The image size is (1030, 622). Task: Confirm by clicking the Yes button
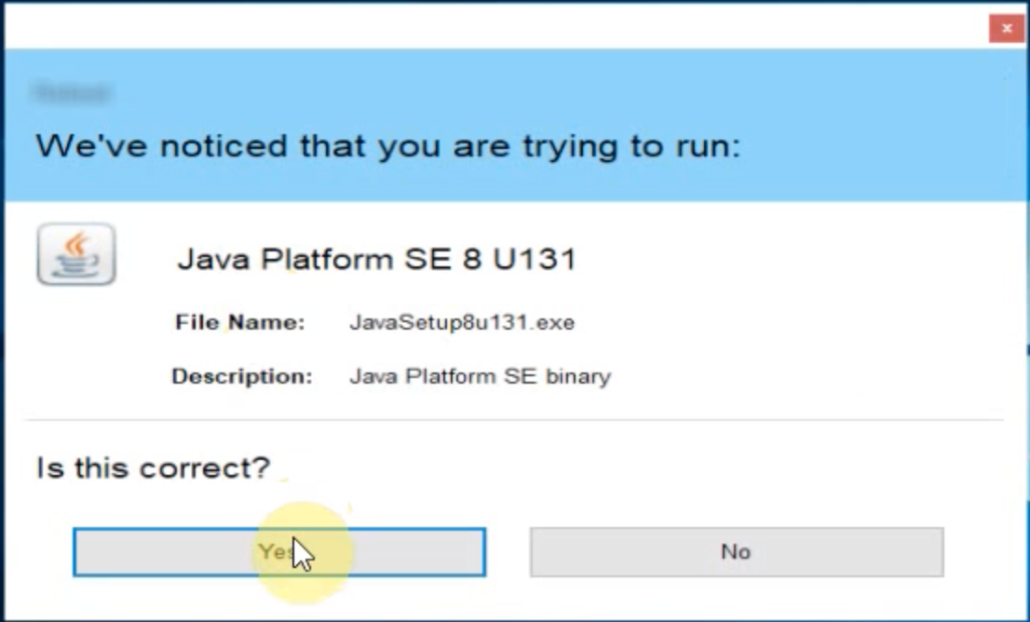(x=280, y=552)
